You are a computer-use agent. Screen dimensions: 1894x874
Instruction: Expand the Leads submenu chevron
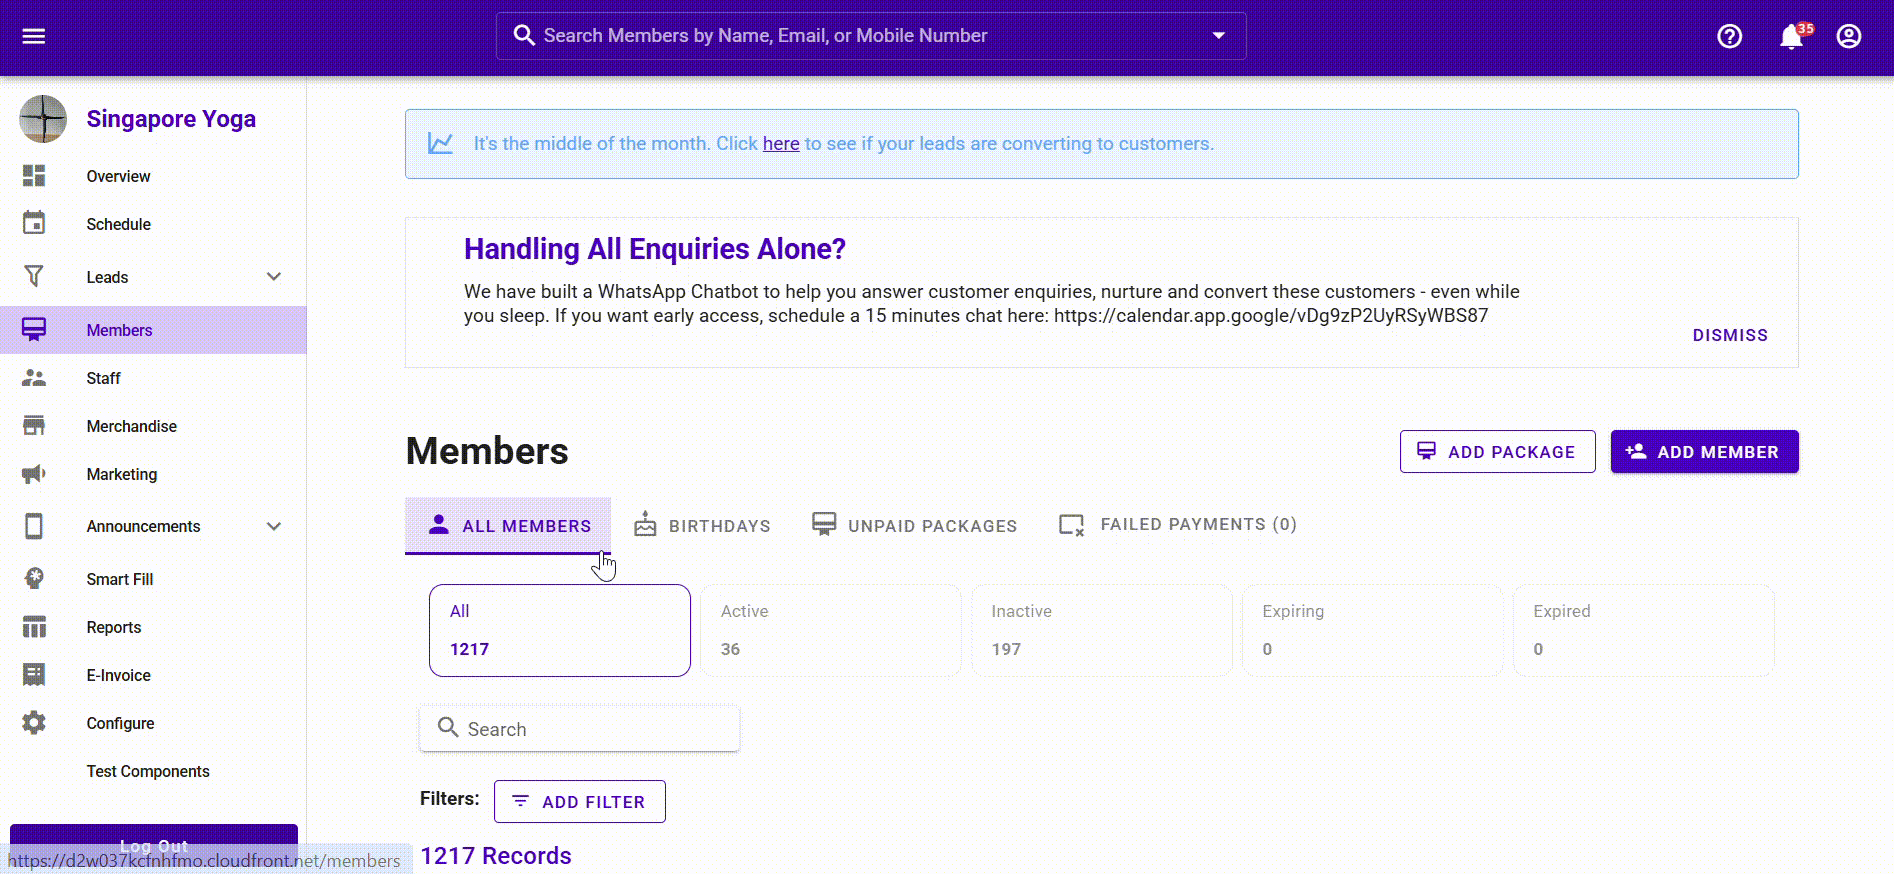[274, 277]
